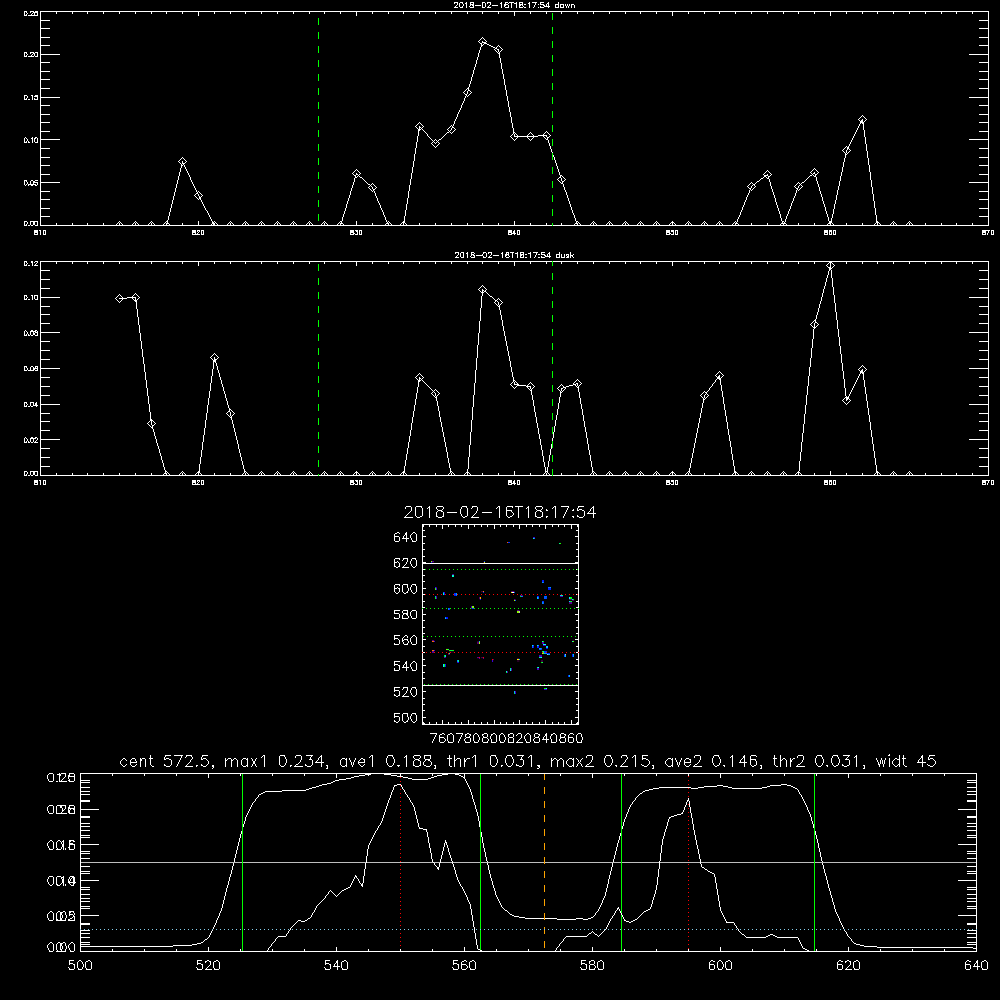Click the top plot title ending in 'dawn'
Image resolution: width=1000 pixels, height=1000 pixels.
tap(514, 5)
